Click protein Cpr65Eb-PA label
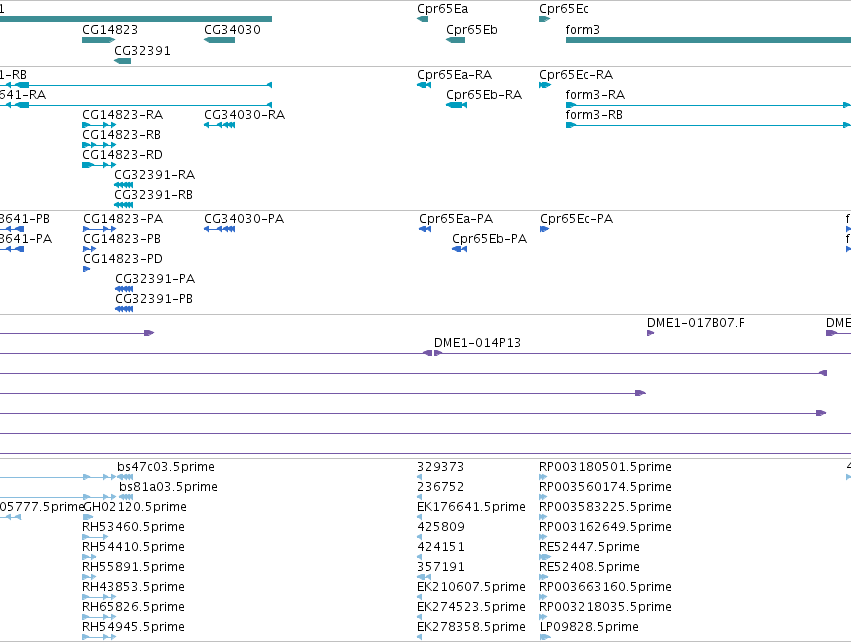The height and width of the screenshot is (642, 851). [x=490, y=239]
